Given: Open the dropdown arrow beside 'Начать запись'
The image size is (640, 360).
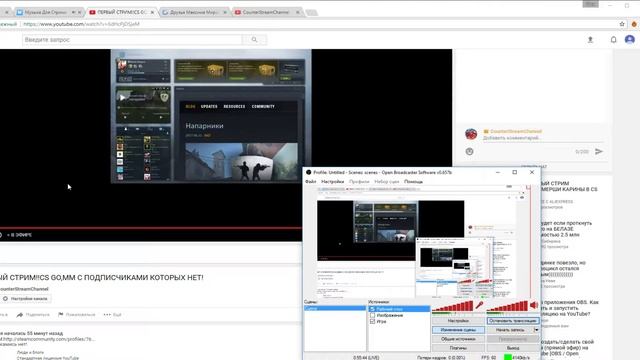Looking at the screenshot, I should pos(536,330).
